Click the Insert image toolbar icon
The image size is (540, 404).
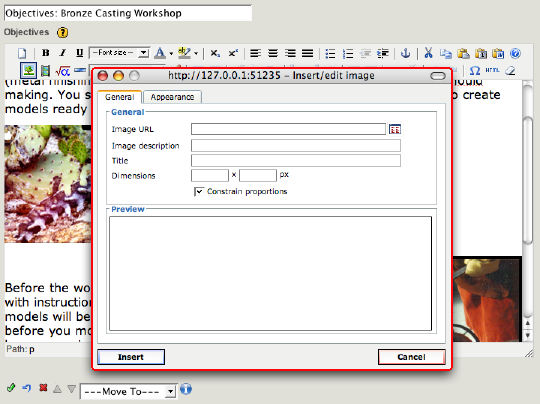tap(29, 71)
